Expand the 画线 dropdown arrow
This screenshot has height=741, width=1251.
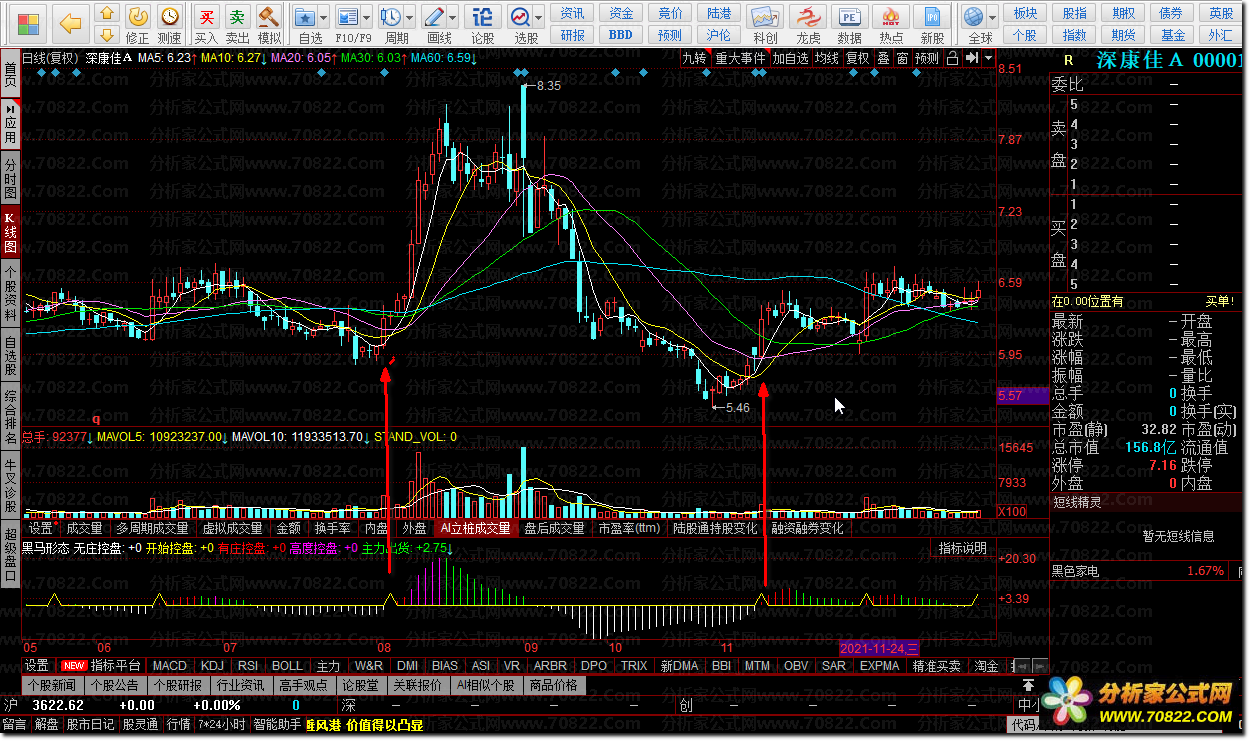pyautogui.click(x=453, y=18)
